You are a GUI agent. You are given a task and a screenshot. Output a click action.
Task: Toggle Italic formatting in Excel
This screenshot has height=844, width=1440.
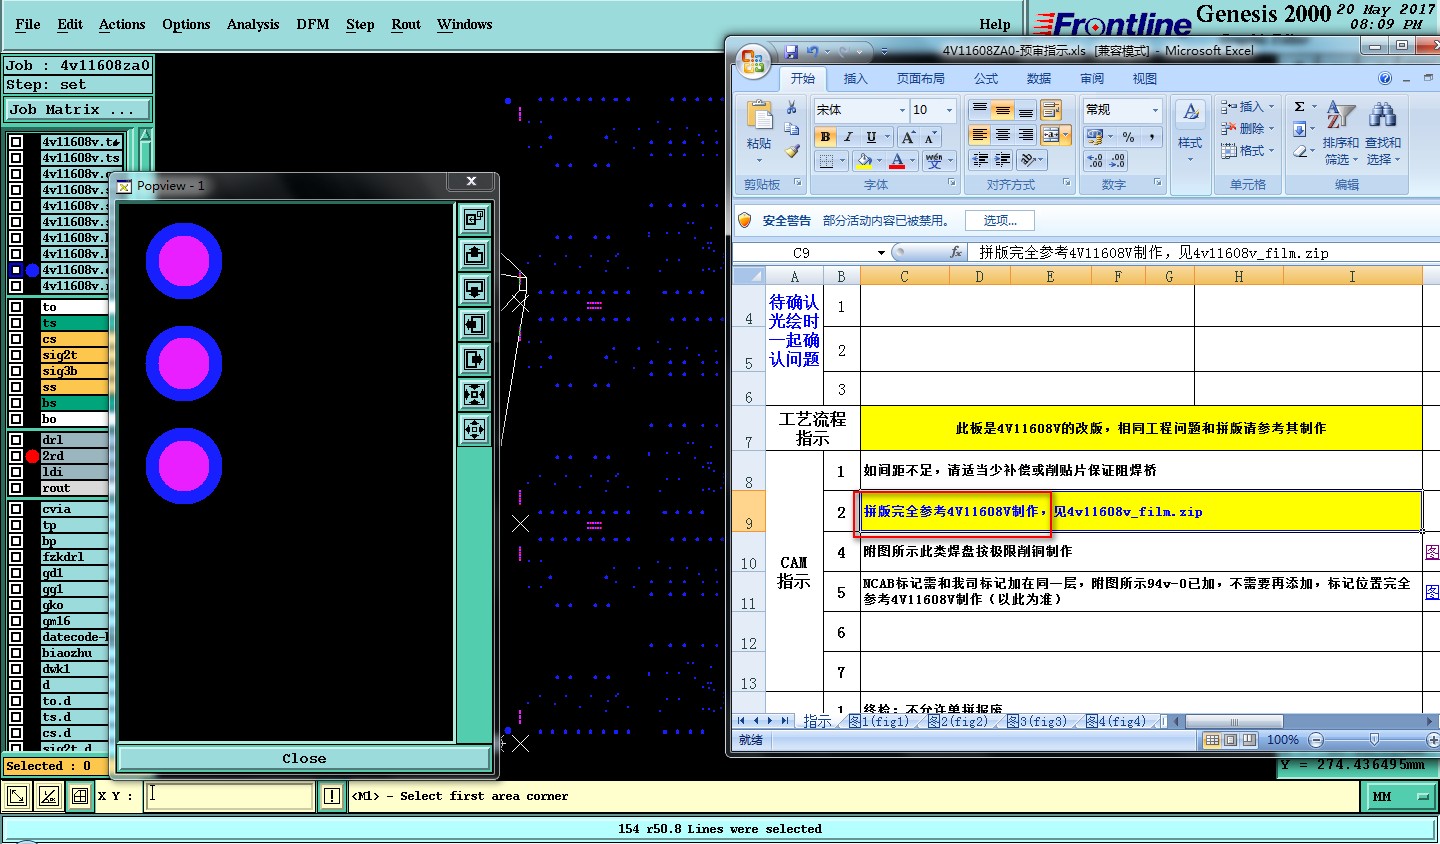click(848, 137)
